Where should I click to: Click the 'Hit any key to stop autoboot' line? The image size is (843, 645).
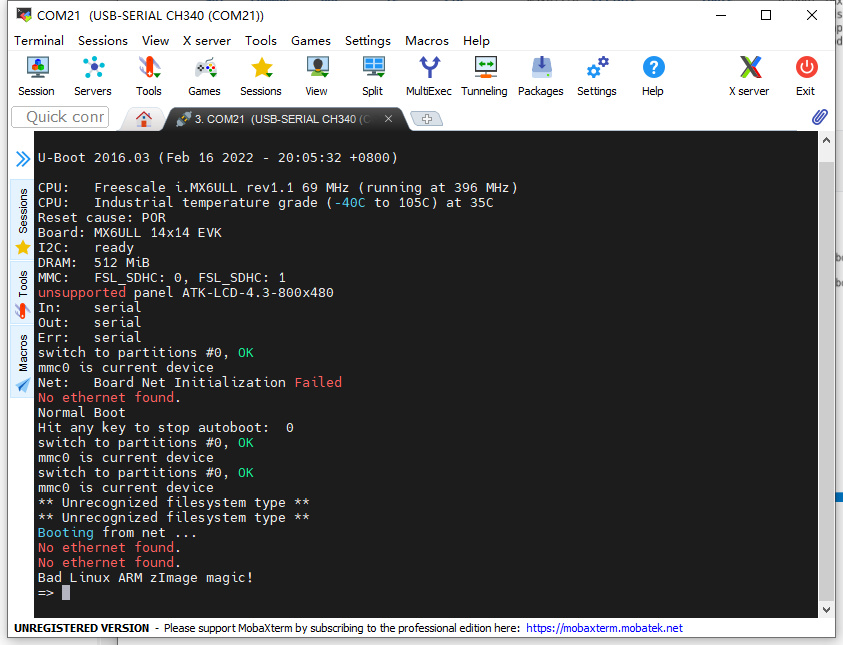click(x=166, y=428)
